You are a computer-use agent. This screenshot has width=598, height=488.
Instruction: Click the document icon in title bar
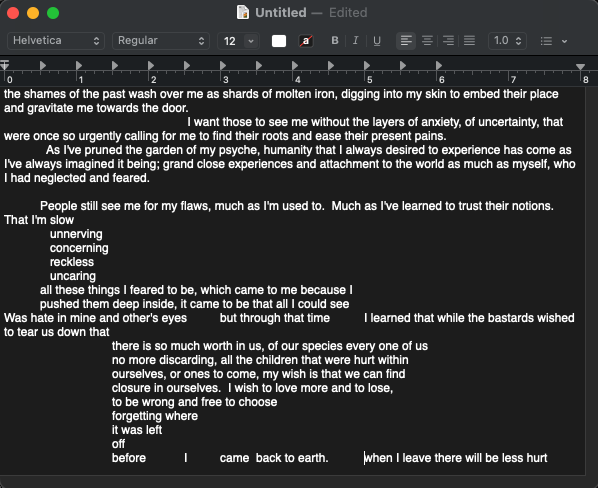coord(243,13)
